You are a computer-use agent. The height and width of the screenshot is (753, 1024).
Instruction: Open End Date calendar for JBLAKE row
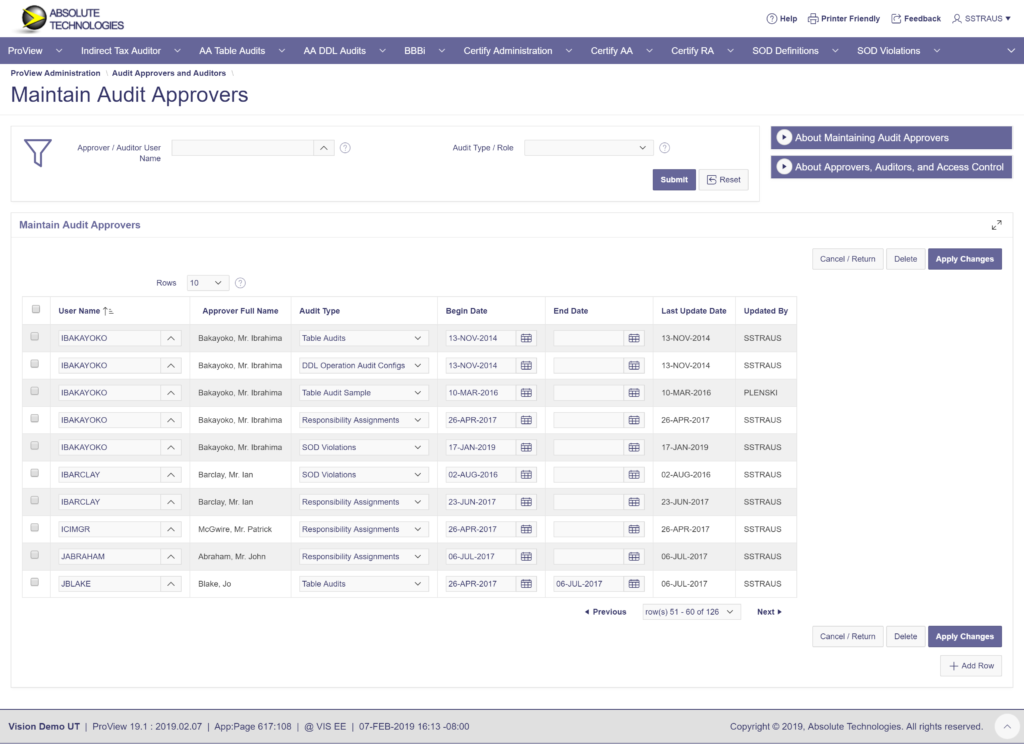634,584
